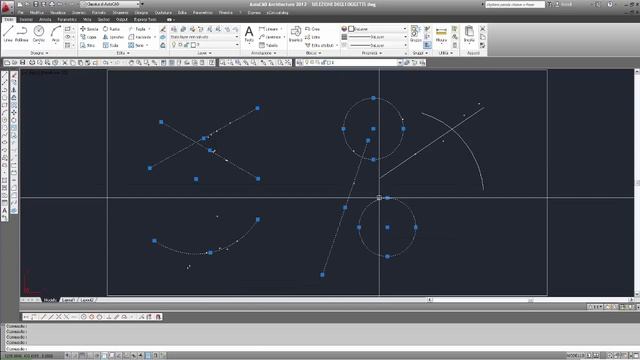The height and width of the screenshot is (360, 640).
Task: Click the pan hand icon in standard toolbar
Action: [x=131, y=62]
